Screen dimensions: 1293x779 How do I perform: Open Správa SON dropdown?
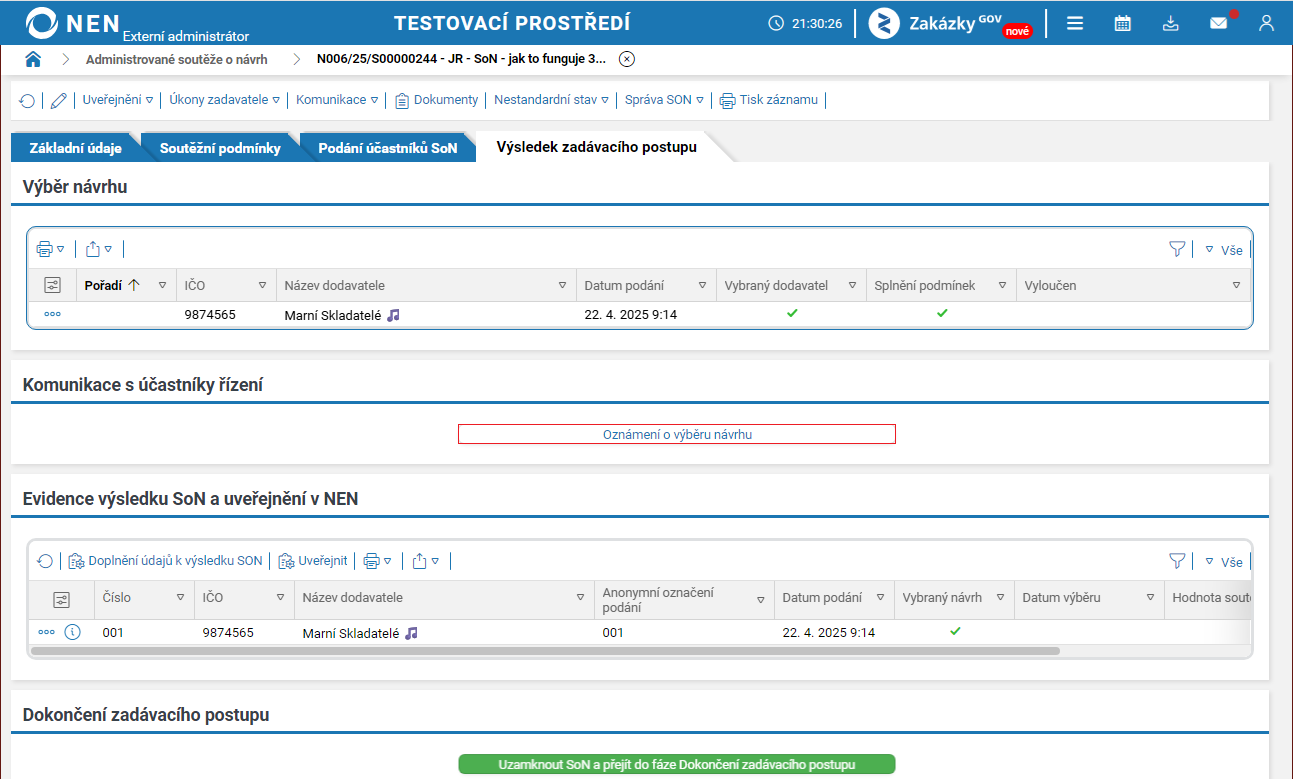coord(665,100)
